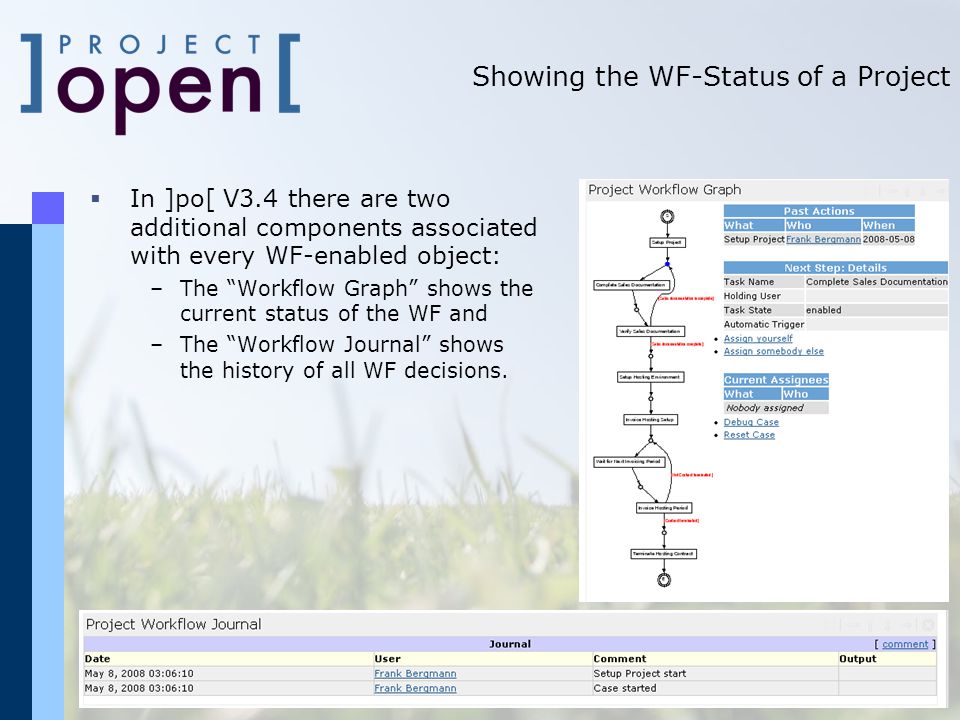Click the Setup Project cell in Past Actions
The width and height of the screenshot is (960, 720).
(754, 239)
